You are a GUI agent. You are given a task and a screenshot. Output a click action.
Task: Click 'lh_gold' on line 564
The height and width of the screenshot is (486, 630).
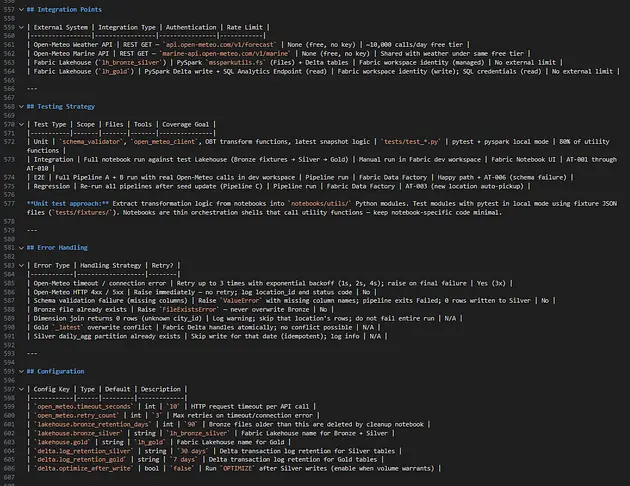(116, 71)
